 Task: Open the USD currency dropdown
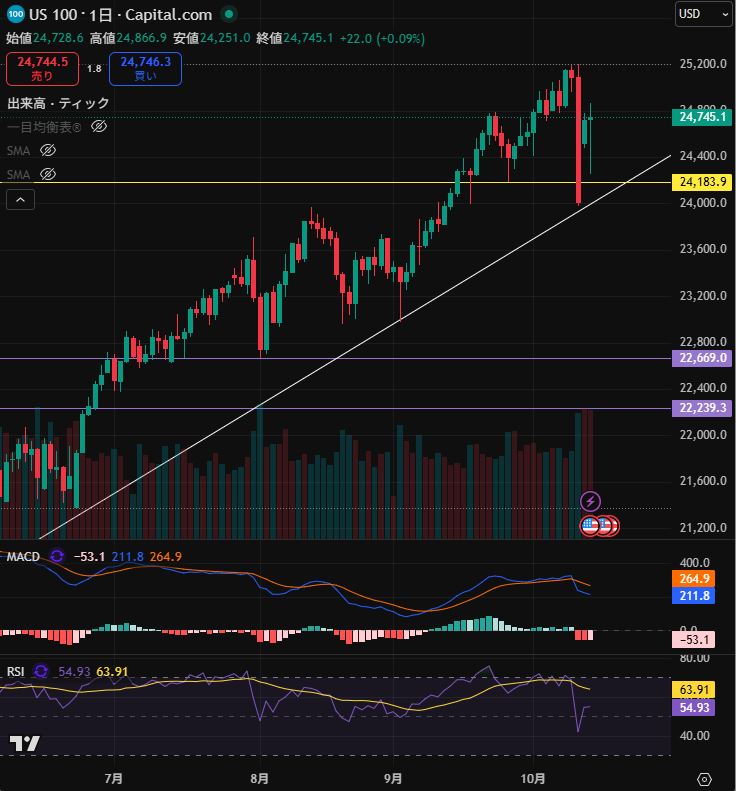[x=703, y=13]
